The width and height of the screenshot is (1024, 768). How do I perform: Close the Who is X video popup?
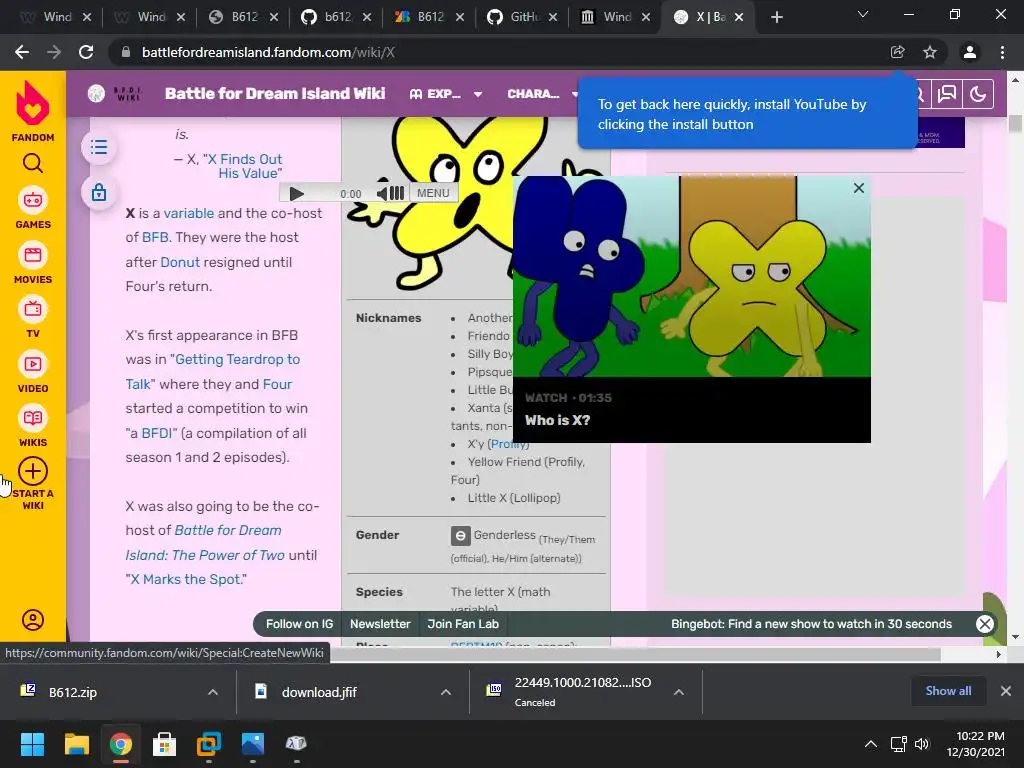tap(859, 188)
